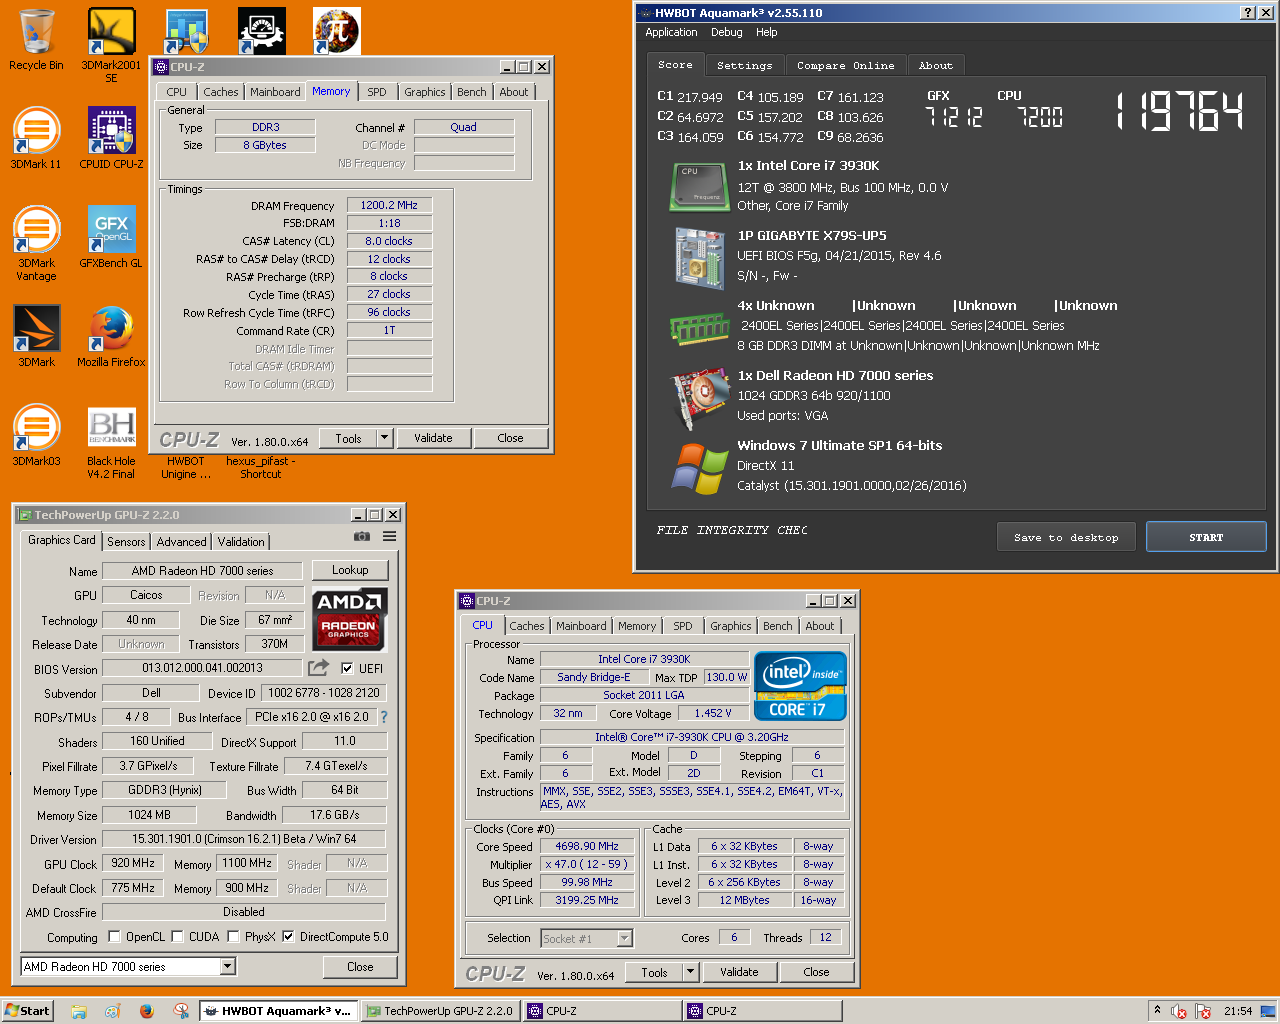Click the Paint quick launch icon
The height and width of the screenshot is (1024, 1280).
[113, 1011]
